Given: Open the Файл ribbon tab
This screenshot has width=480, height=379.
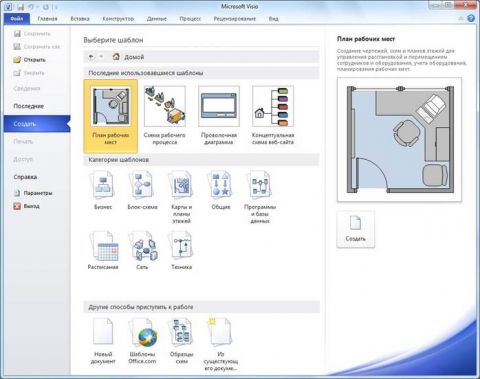Looking at the screenshot, I should (x=17, y=19).
